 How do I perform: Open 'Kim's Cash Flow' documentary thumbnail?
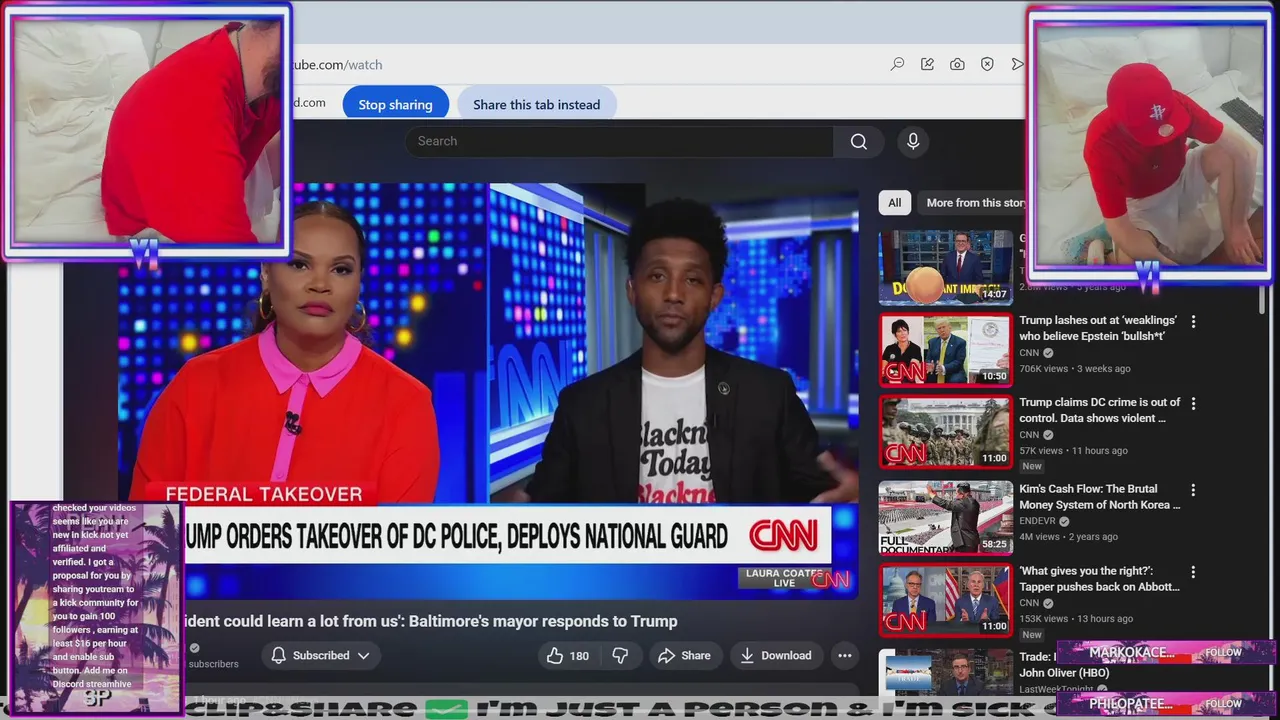click(945, 518)
